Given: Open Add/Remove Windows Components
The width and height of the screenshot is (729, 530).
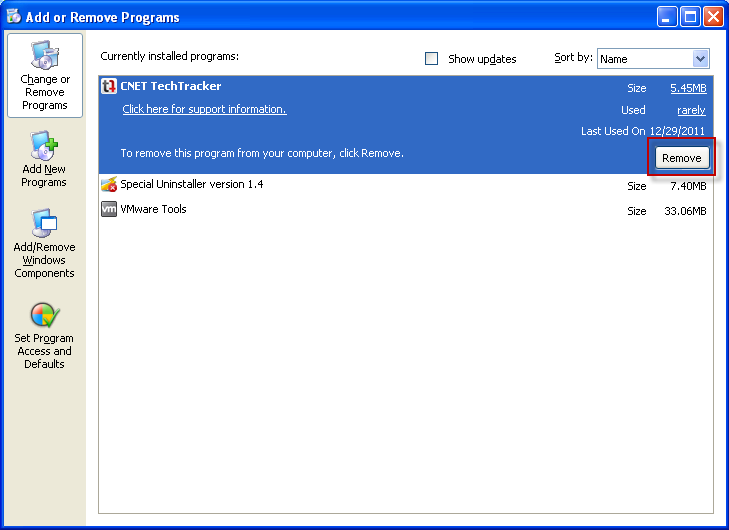Looking at the screenshot, I should point(44,244).
